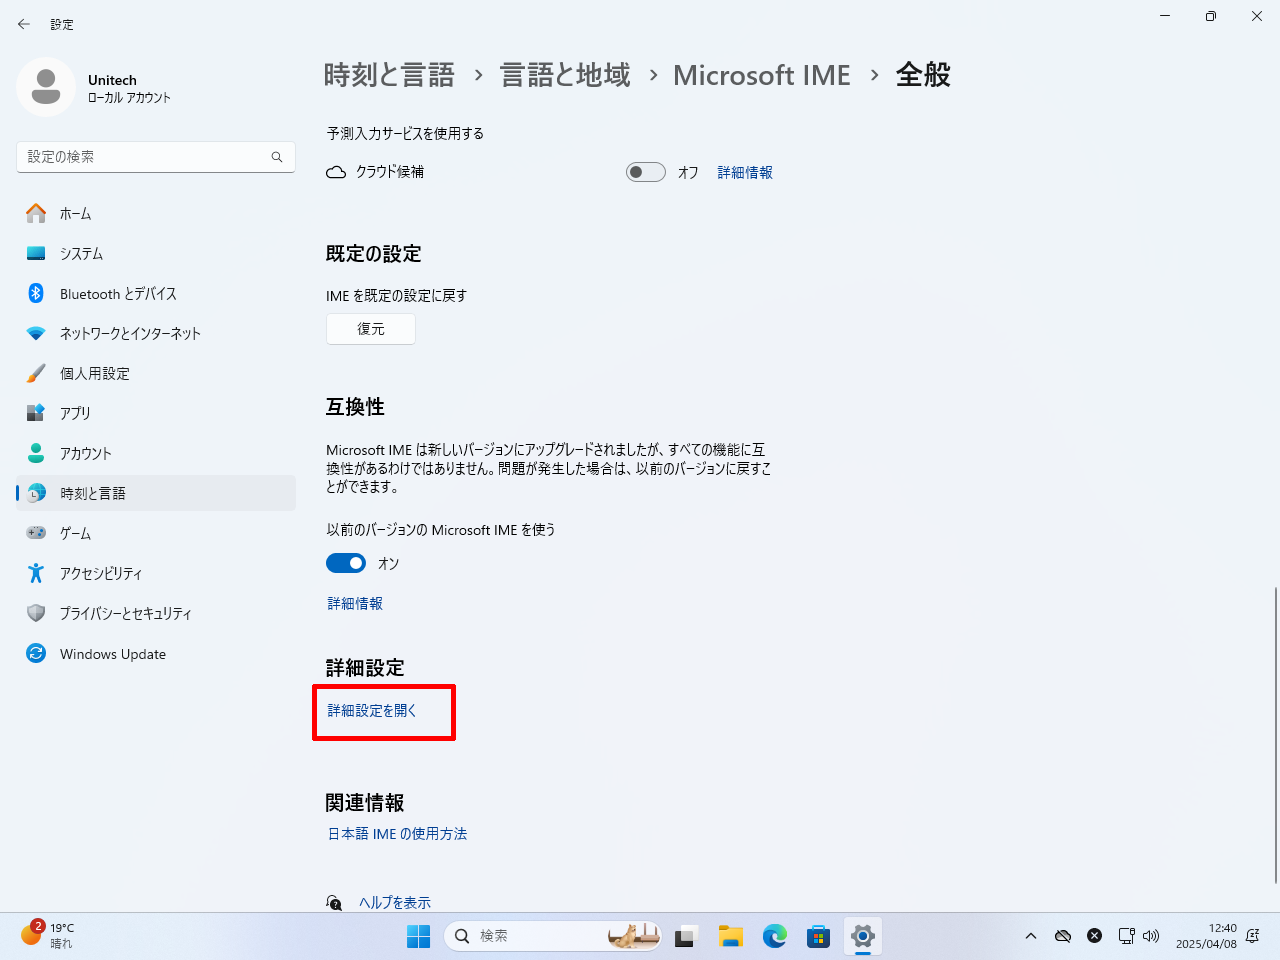Click the Unitech account name
The height and width of the screenshot is (960, 1280).
point(112,80)
